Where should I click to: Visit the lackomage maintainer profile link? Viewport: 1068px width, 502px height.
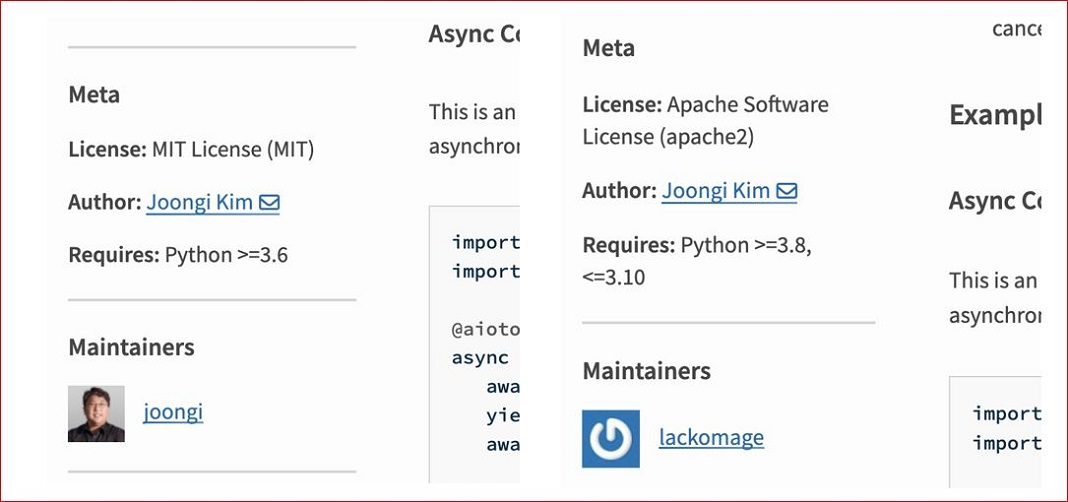pyautogui.click(x=712, y=437)
